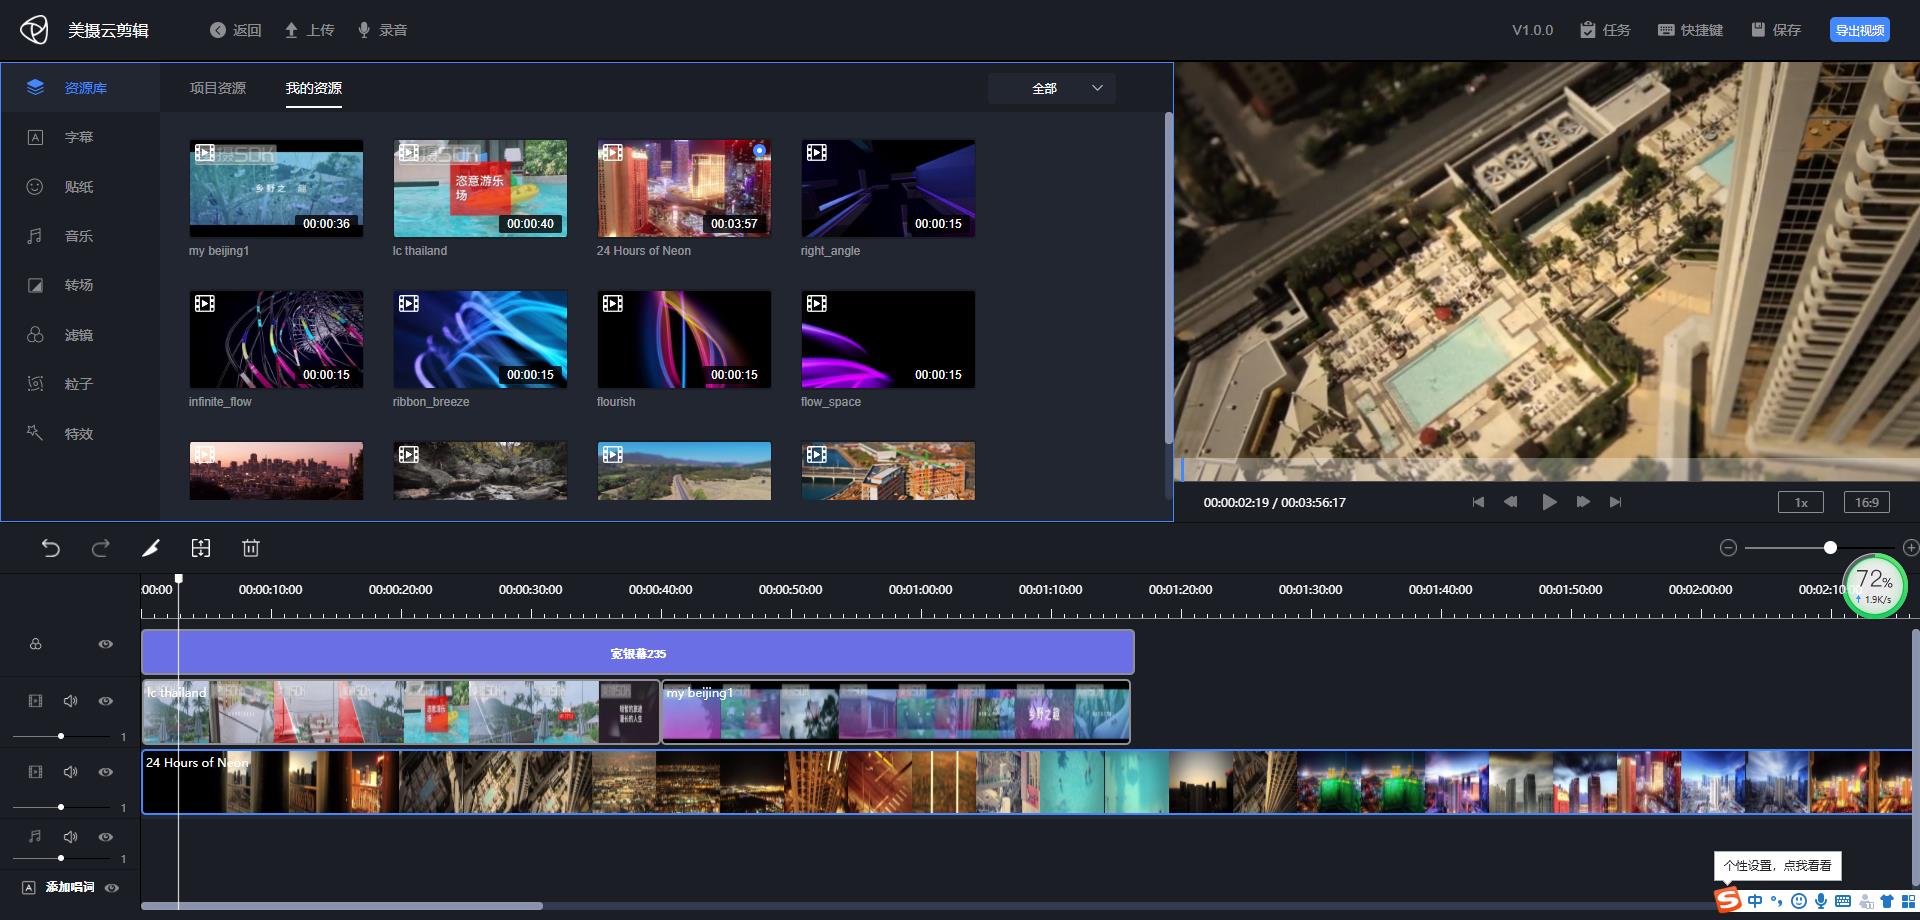
Task: Hide the top effect track with eye icon
Action: [x=105, y=644]
